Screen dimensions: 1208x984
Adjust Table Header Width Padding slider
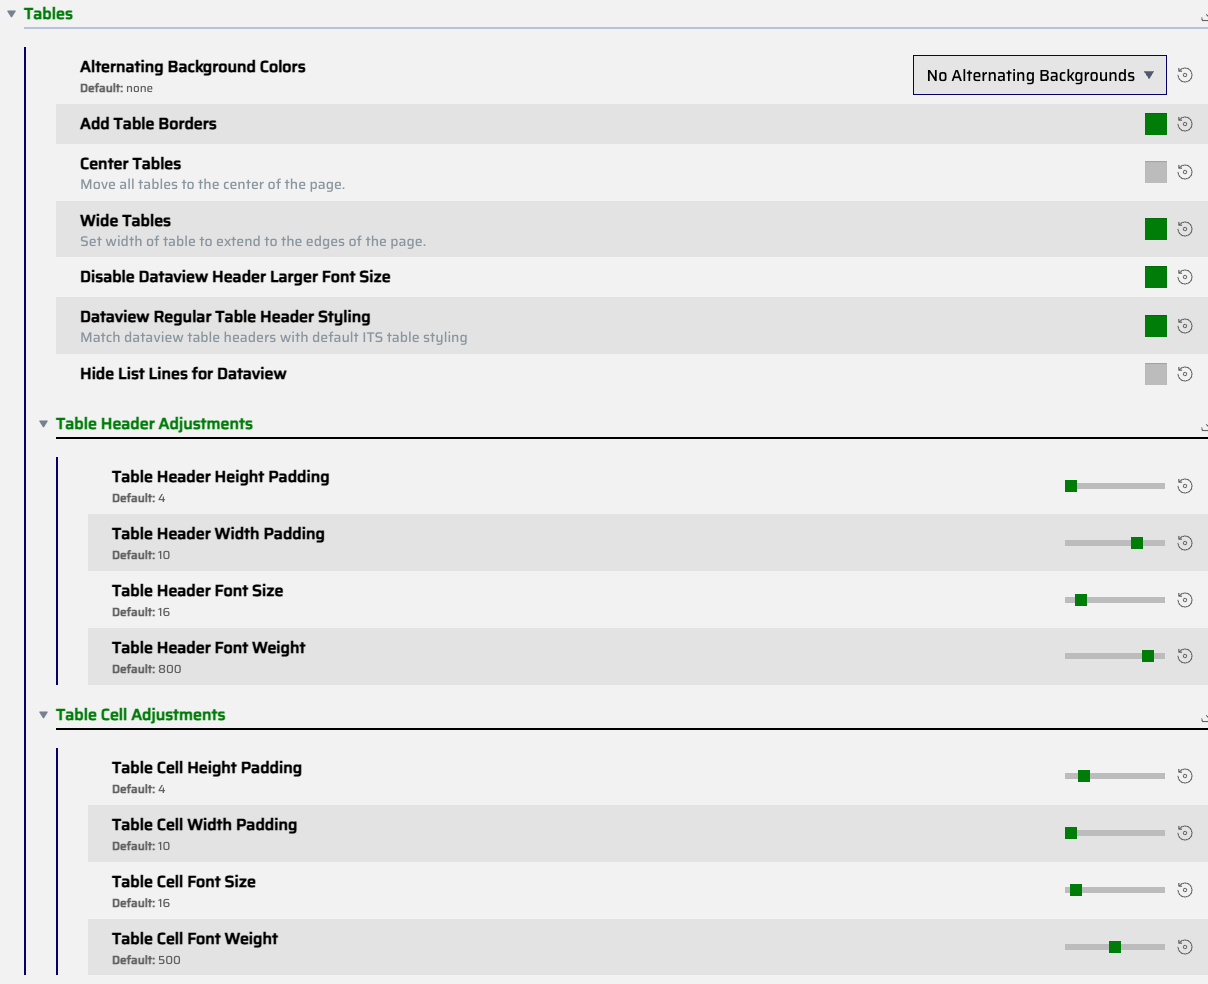(1115, 543)
